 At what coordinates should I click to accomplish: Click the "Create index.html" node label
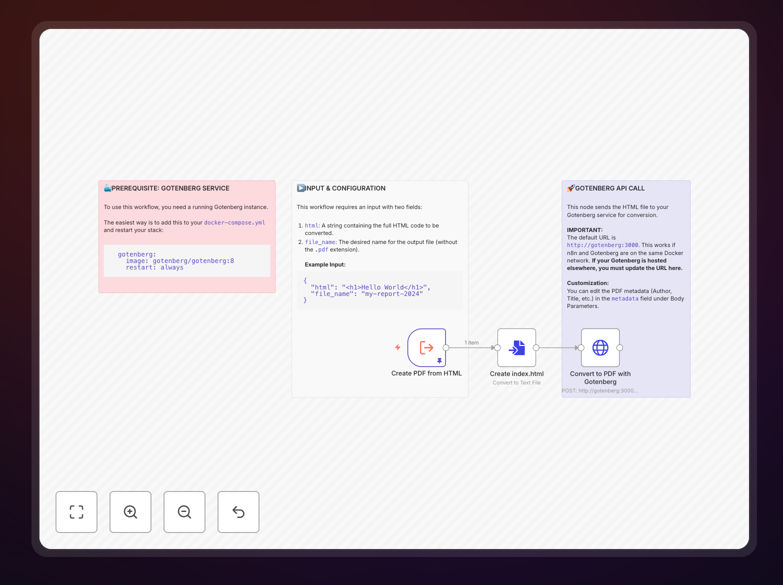point(516,374)
